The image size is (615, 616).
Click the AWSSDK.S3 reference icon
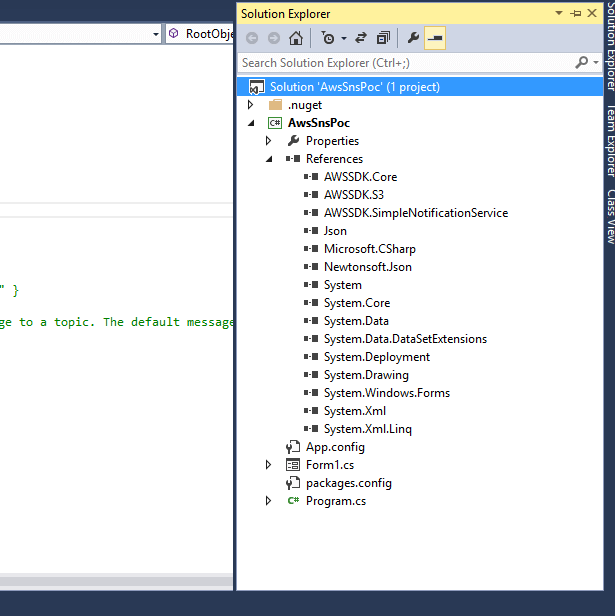[311, 195]
